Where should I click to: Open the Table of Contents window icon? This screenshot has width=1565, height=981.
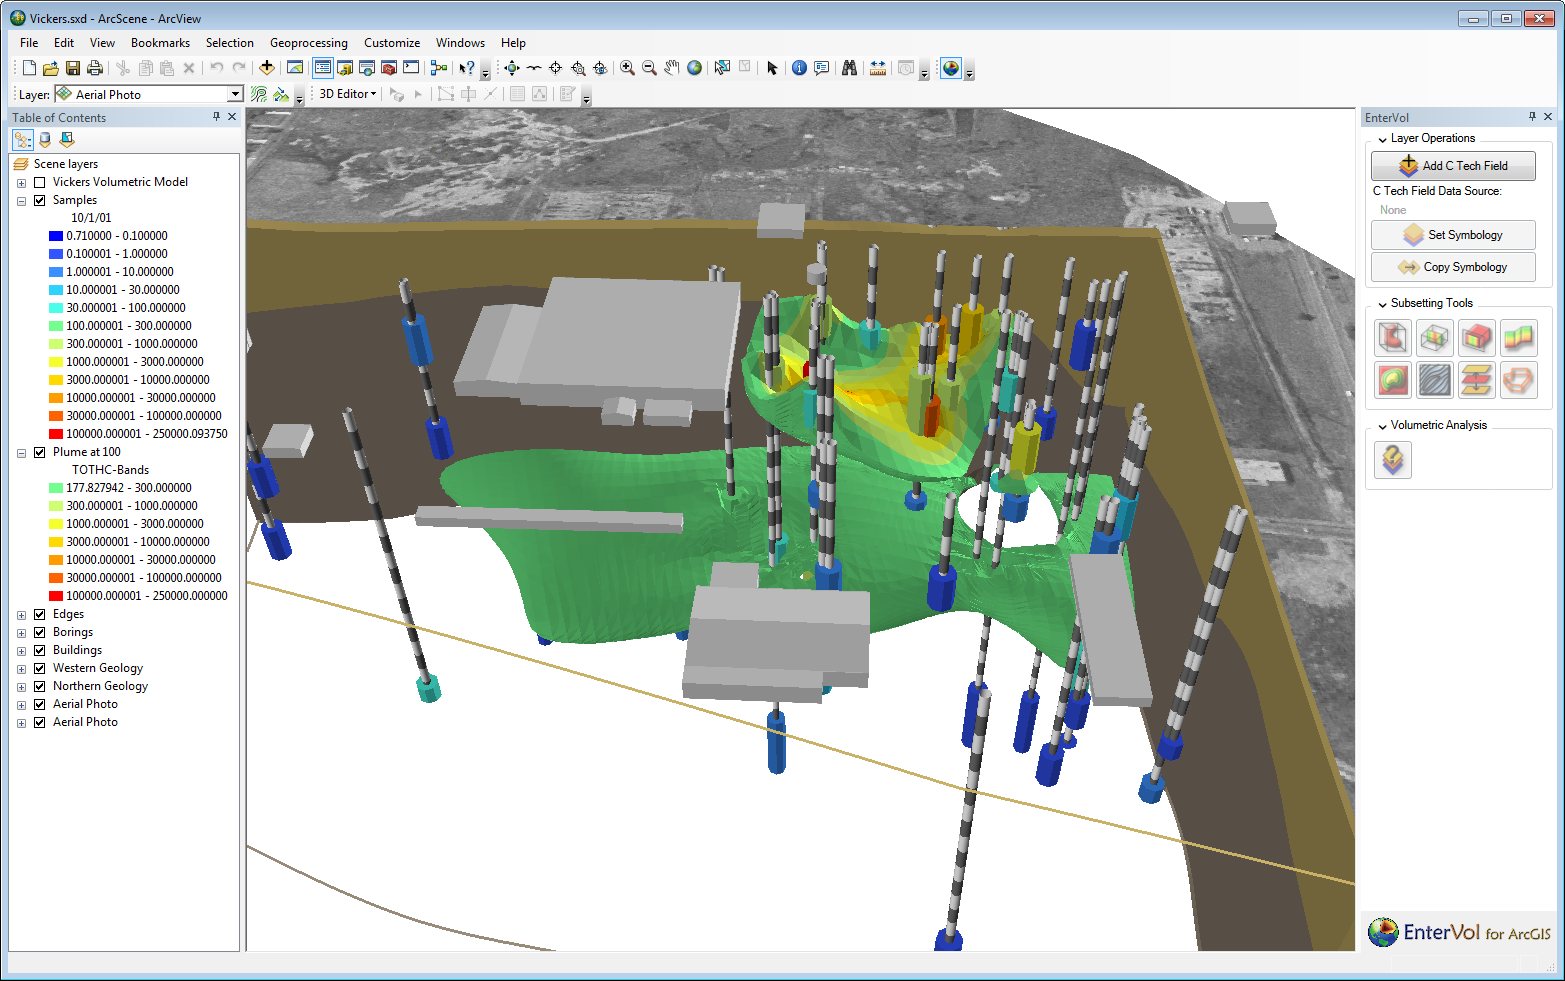[x=323, y=68]
